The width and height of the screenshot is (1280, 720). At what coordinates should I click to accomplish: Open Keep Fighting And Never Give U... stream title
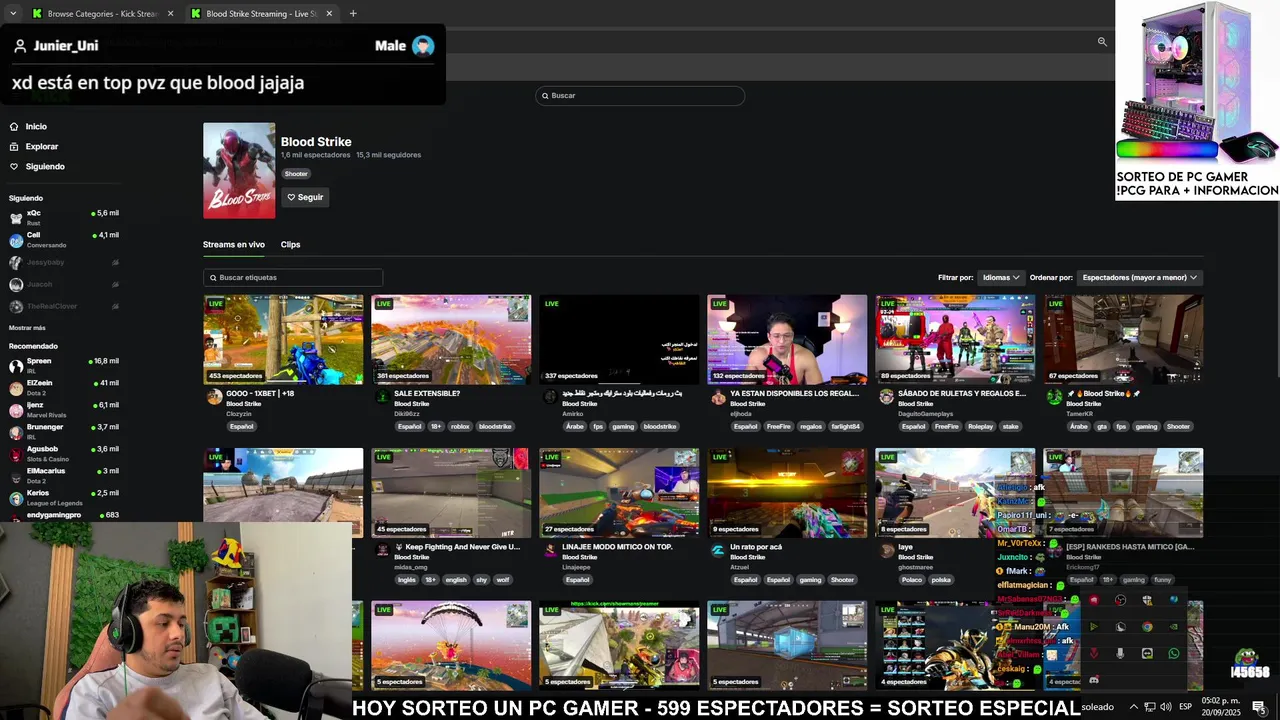coord(457,547)
